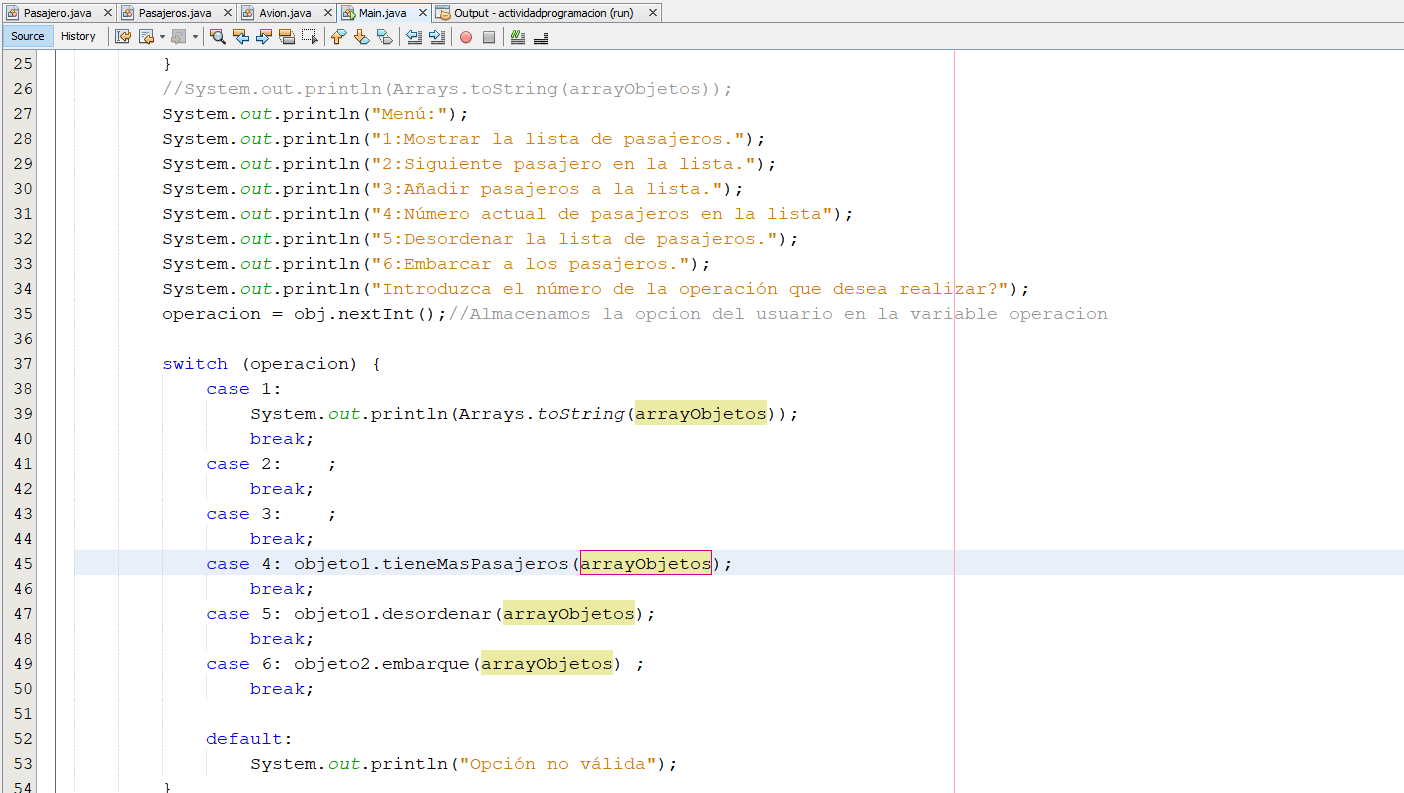Click the Avion.java file icon in tab
This screenshot has height=793, width=1404.
tap(249, 13)
